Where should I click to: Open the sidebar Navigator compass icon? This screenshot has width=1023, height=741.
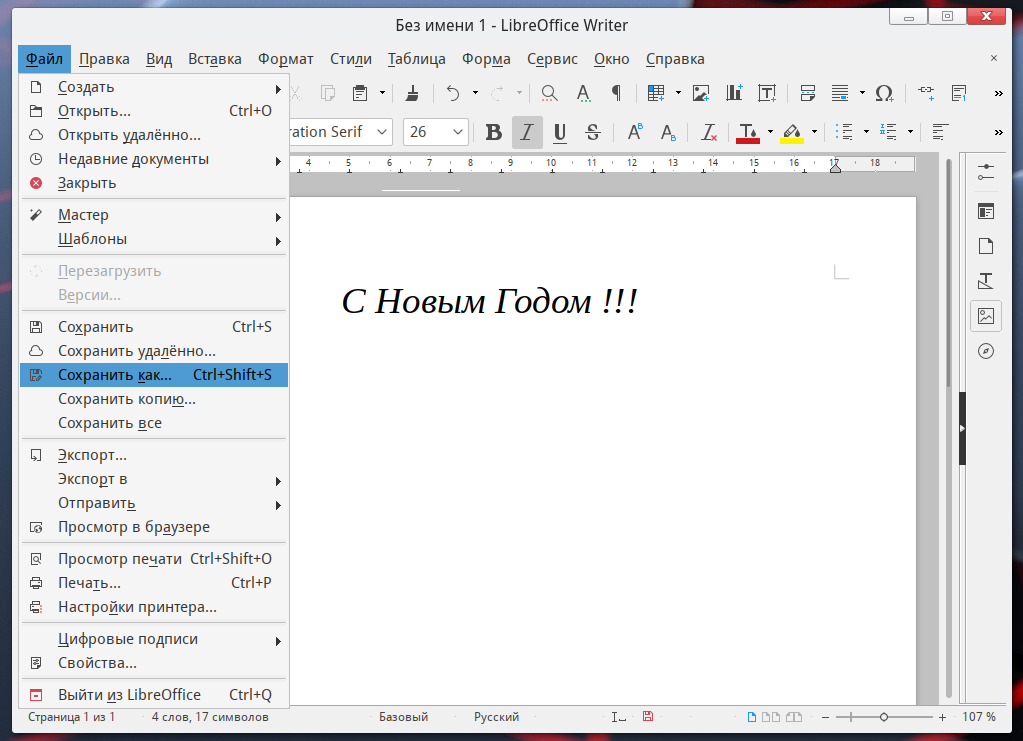986,351
